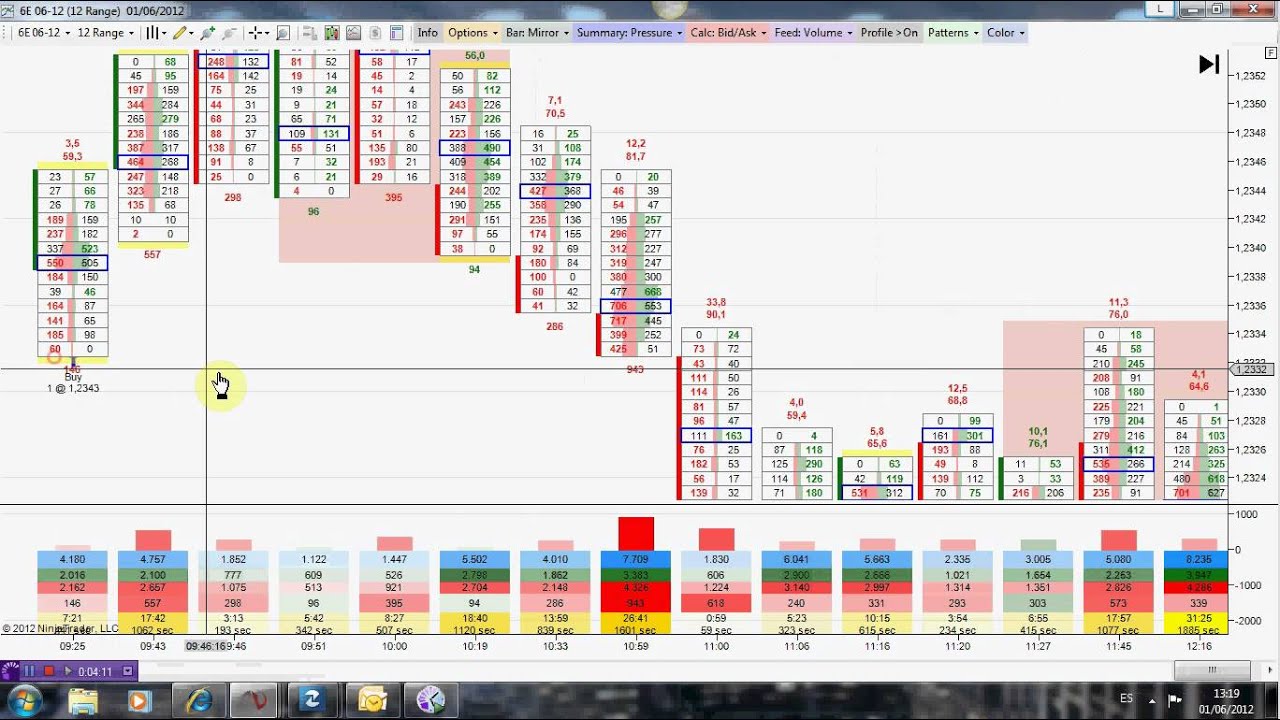1280x720 pixels.
Task: Open the 12 Range interval dropdown
Action: point(105,33)
